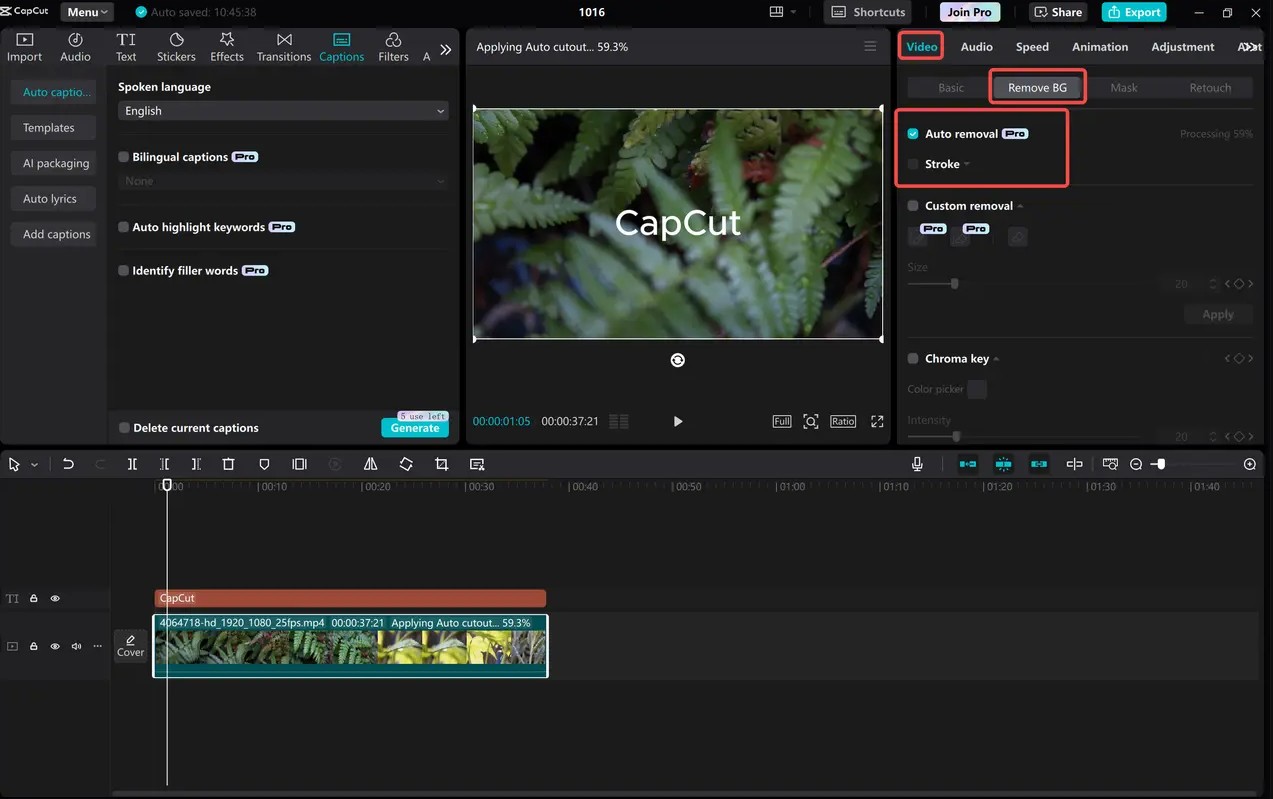Toggle the auto snapping icon

1004,464
